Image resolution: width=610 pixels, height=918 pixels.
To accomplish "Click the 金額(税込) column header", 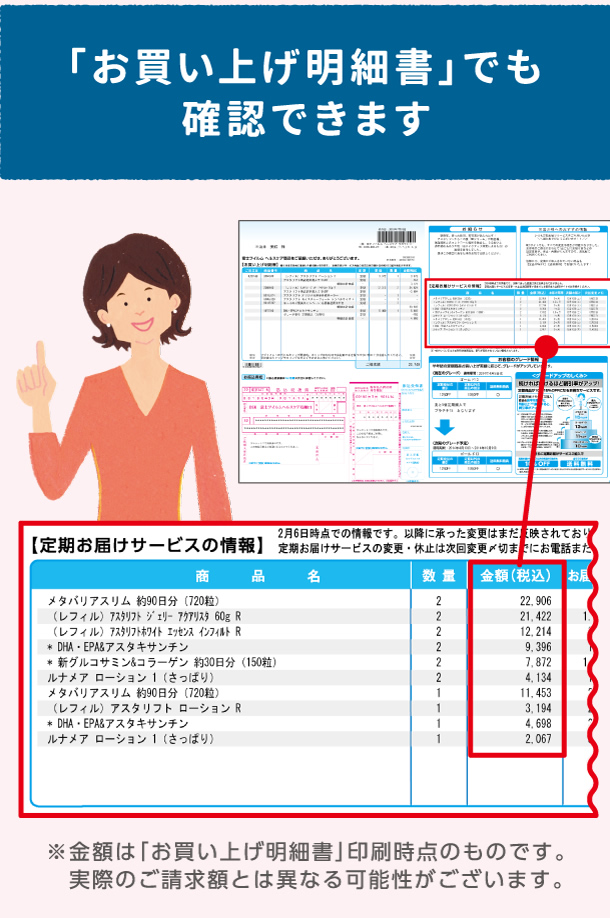I will (x=516, y=576).
